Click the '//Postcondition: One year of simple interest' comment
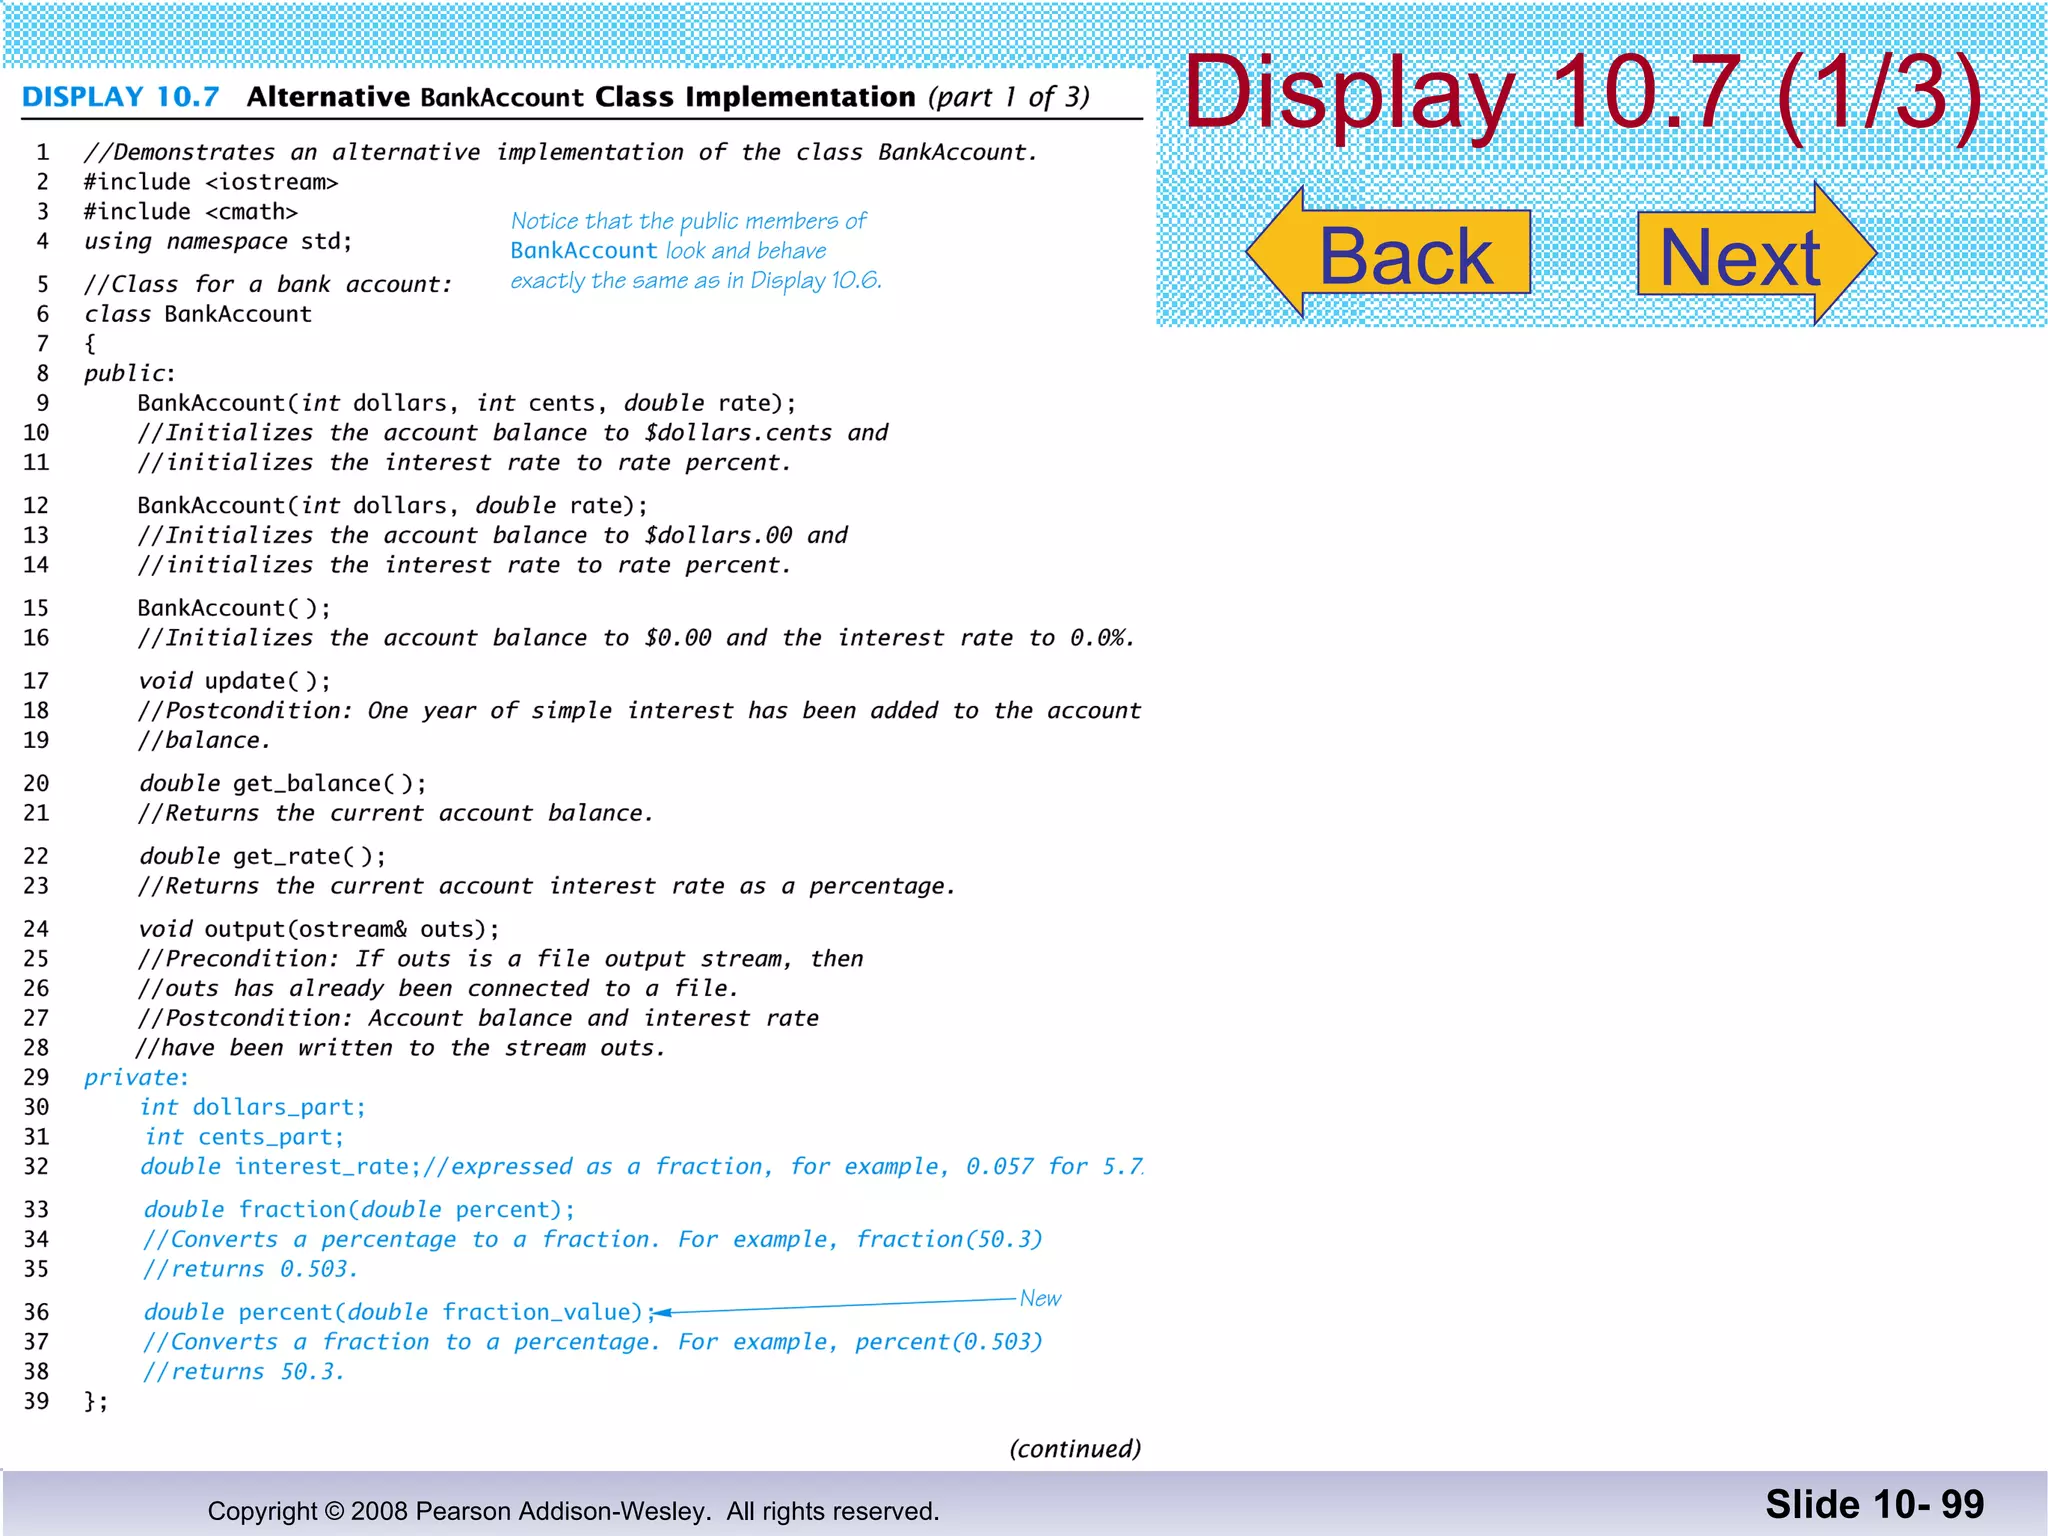The height and width of the screenshot is (1536, 2048). pyautogui.click(x=639, y=711)
